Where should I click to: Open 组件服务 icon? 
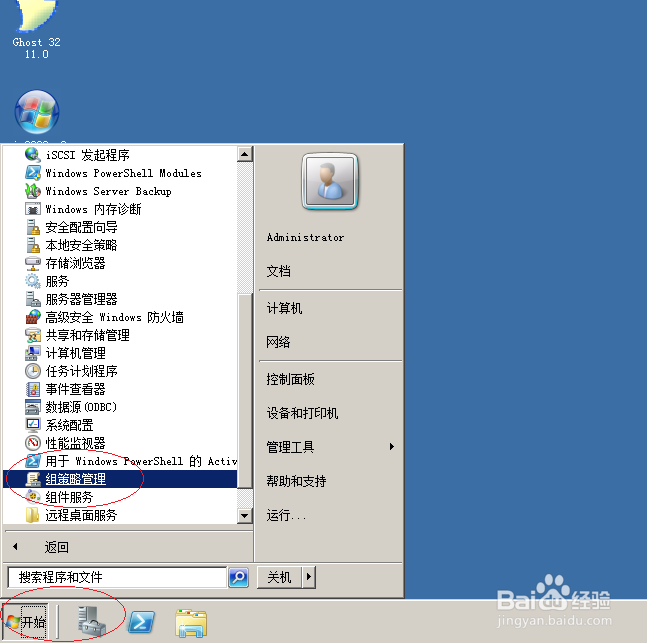tap(33, 497)
